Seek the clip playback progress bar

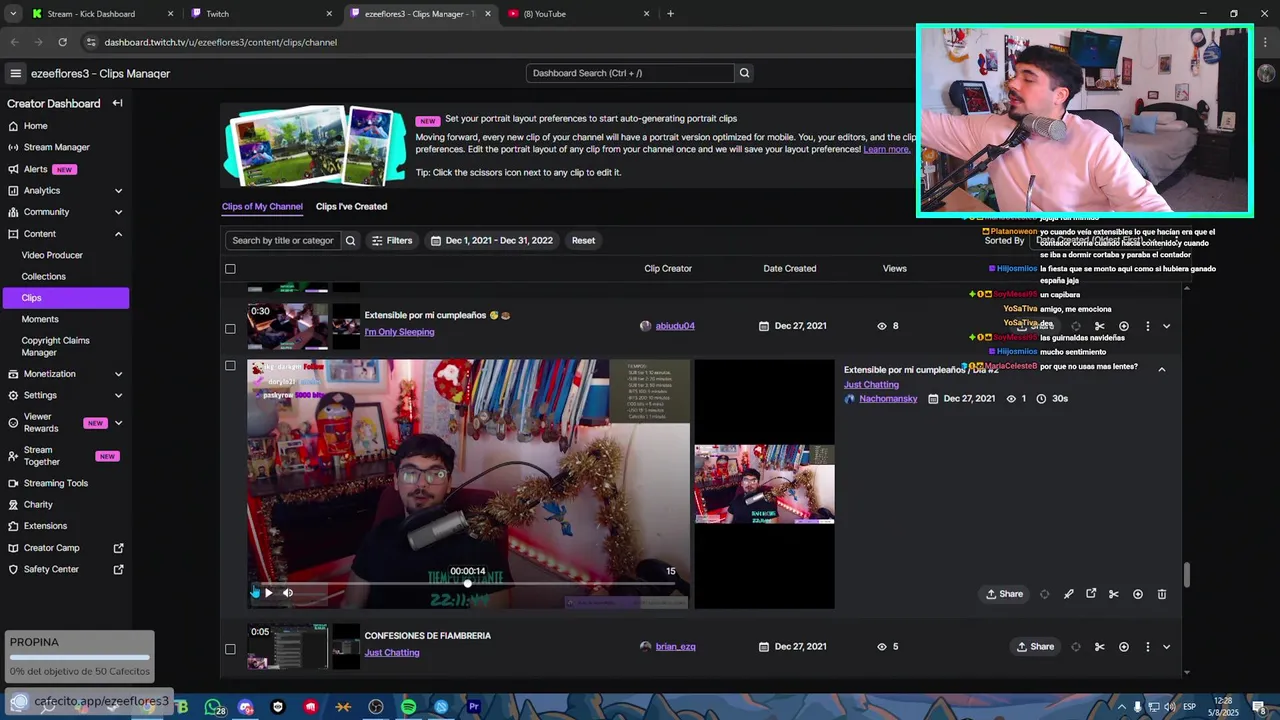467,583
